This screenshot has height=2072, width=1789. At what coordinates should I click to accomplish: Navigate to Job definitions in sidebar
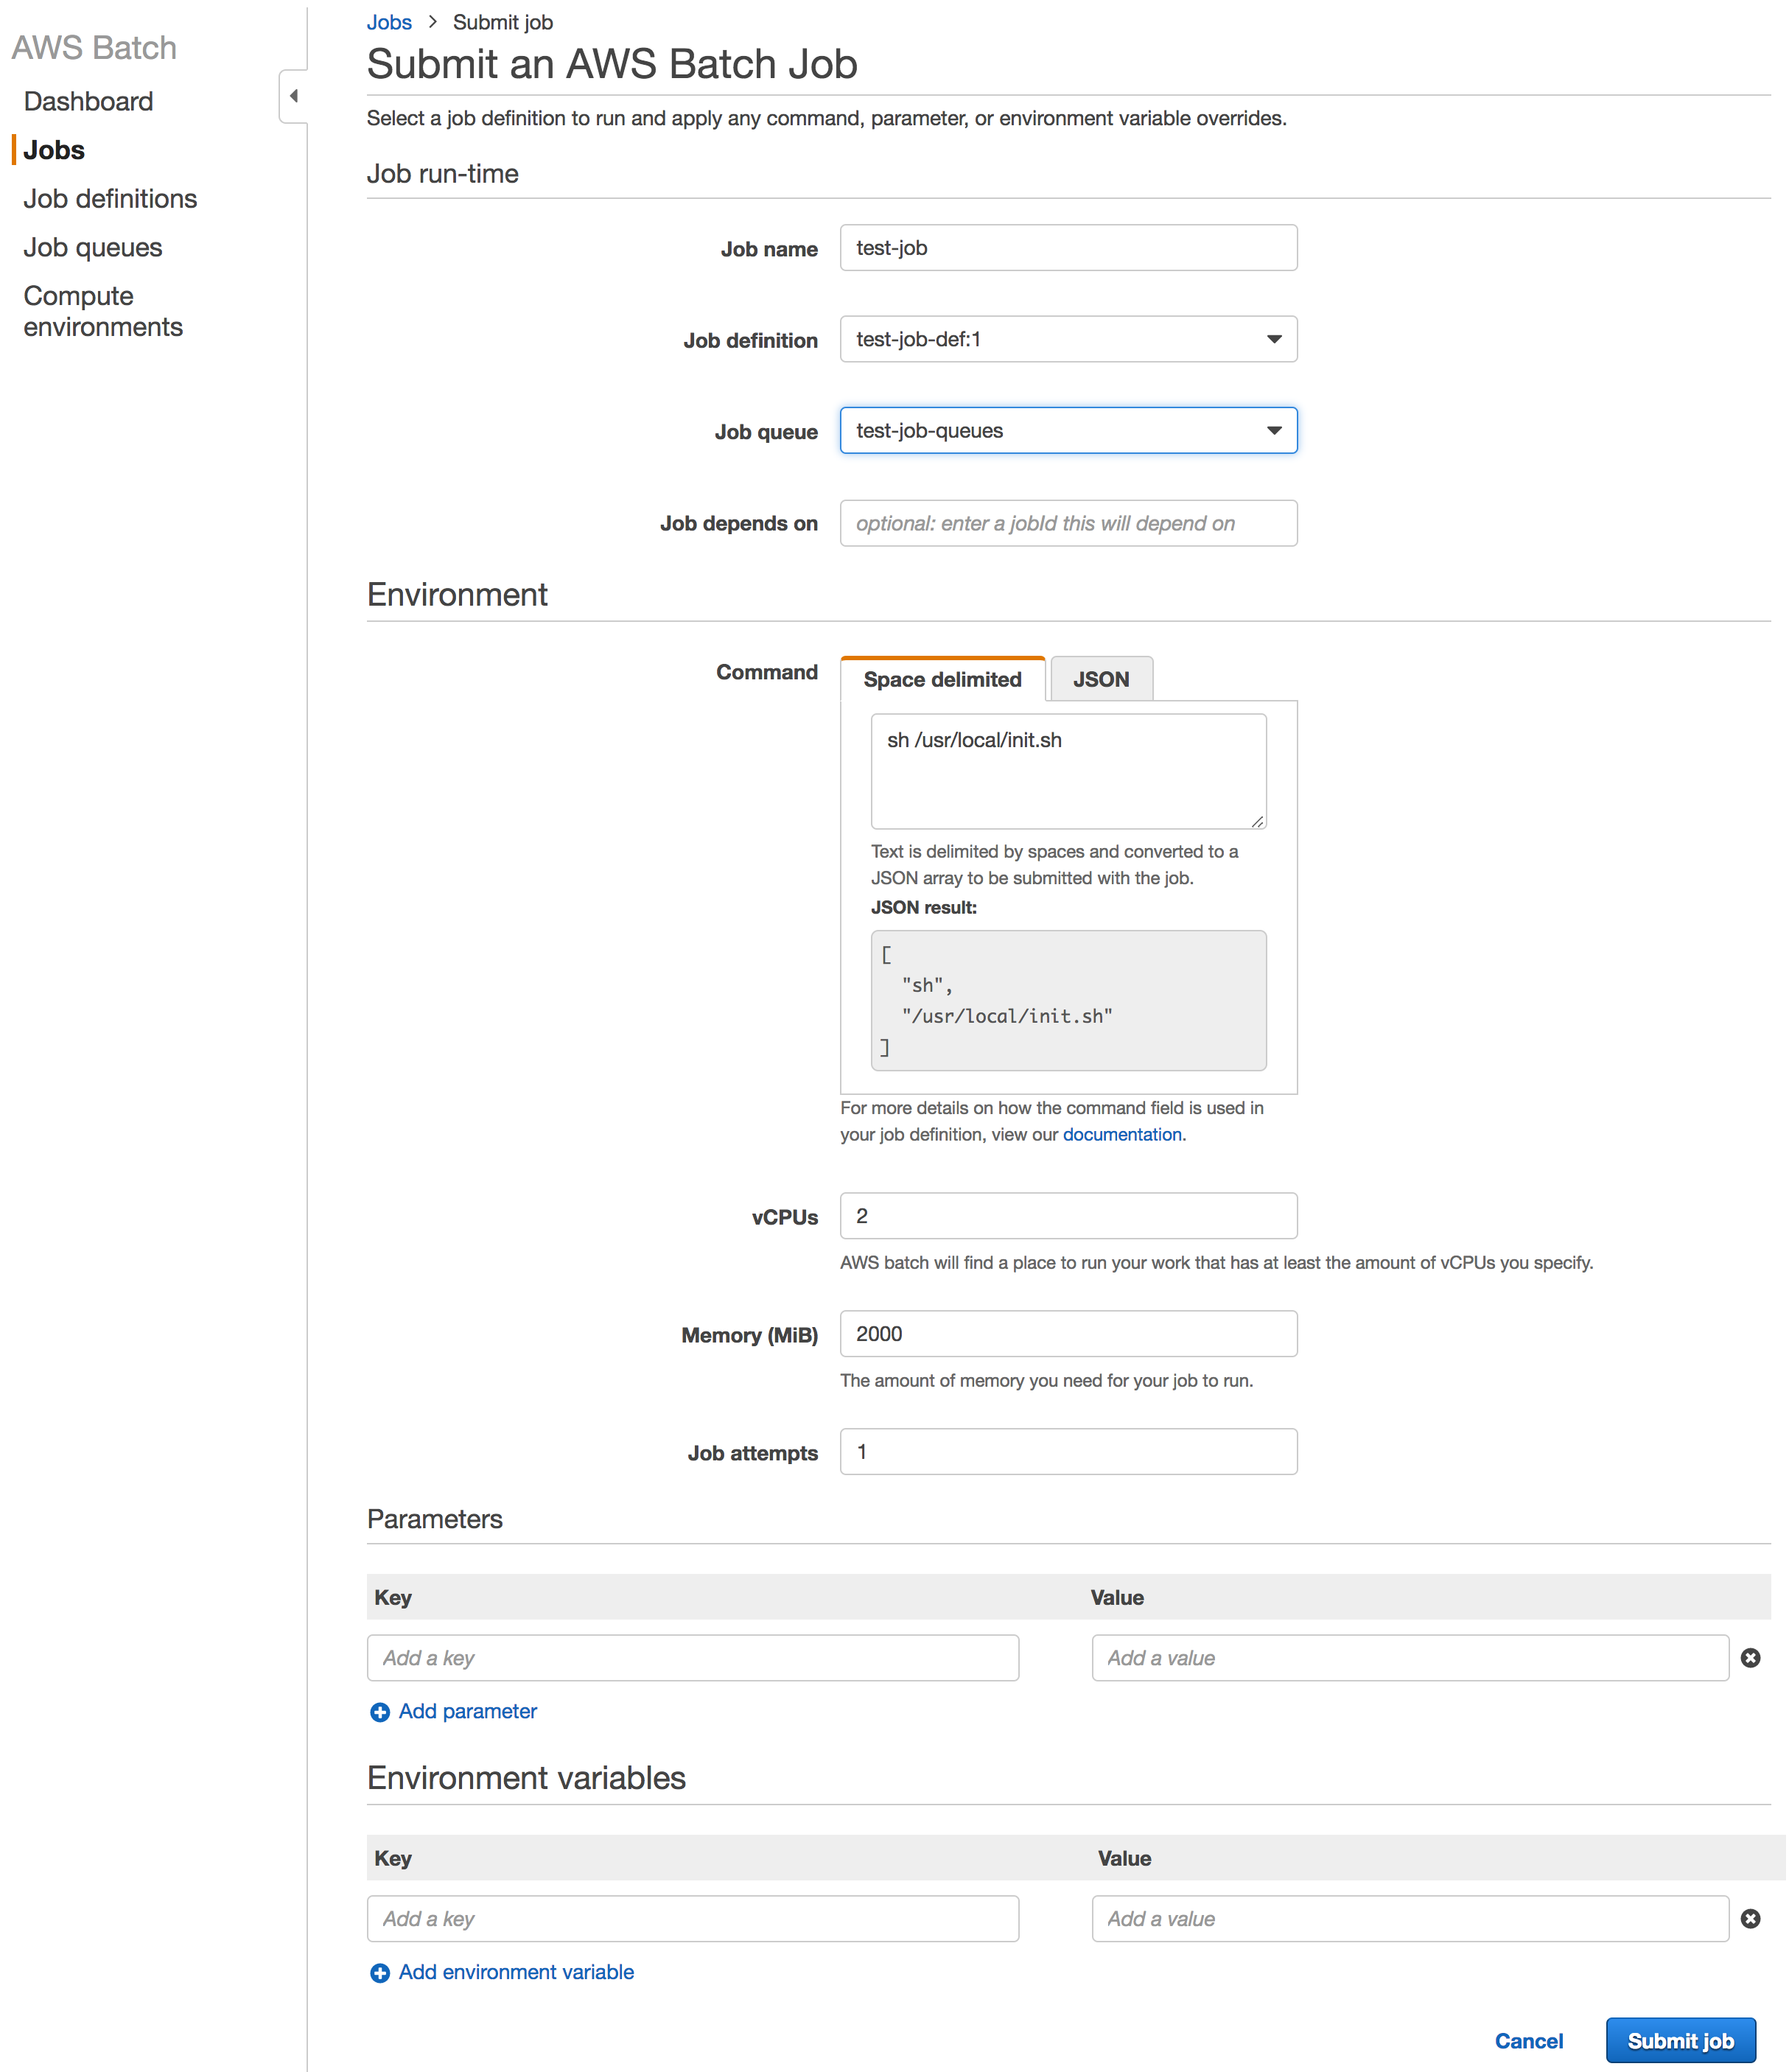pyautogui.click(x=110, y=198)
